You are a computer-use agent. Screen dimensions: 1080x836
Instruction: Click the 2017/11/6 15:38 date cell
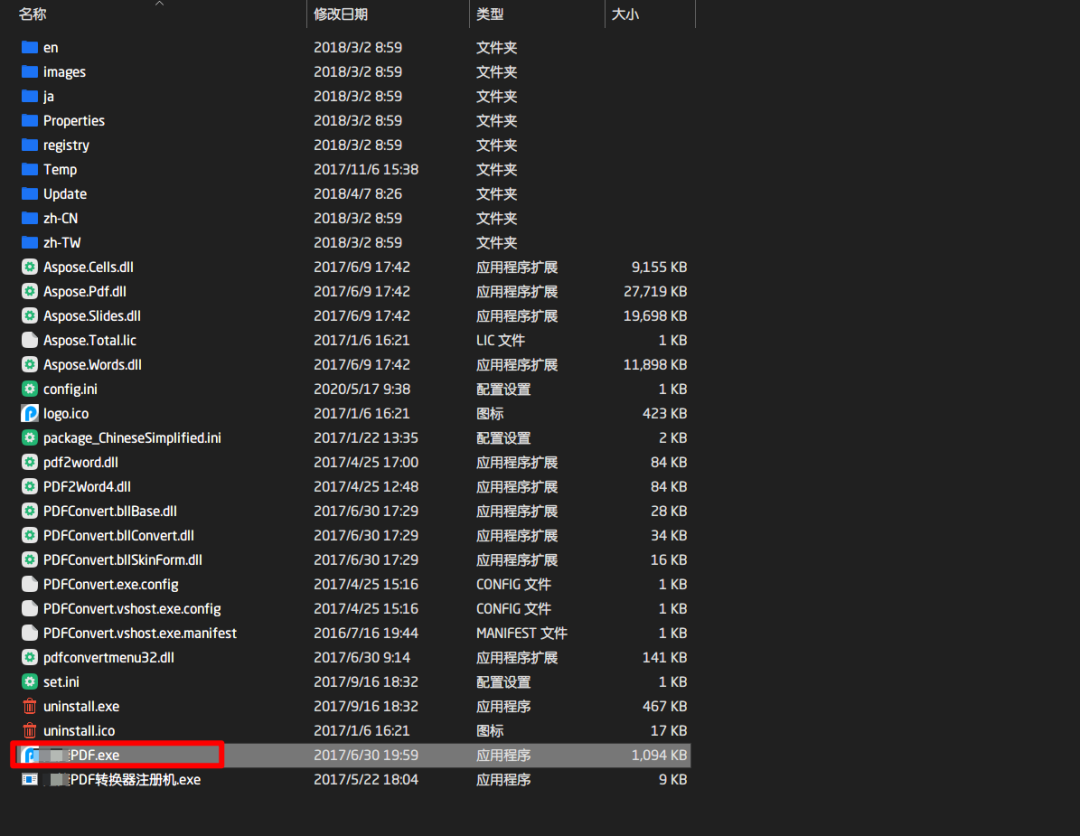[x=366, y=169]
